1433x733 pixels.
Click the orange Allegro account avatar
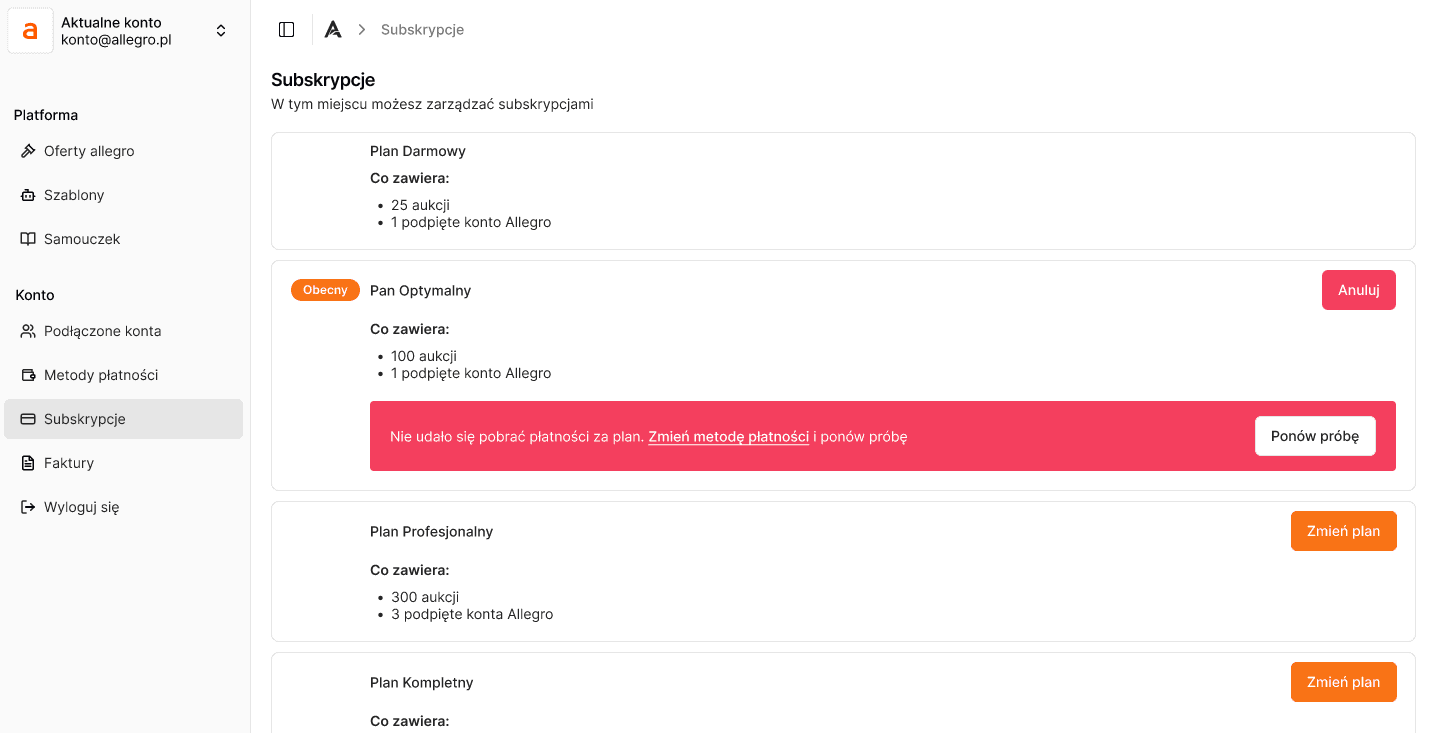(x=30, y=31)
